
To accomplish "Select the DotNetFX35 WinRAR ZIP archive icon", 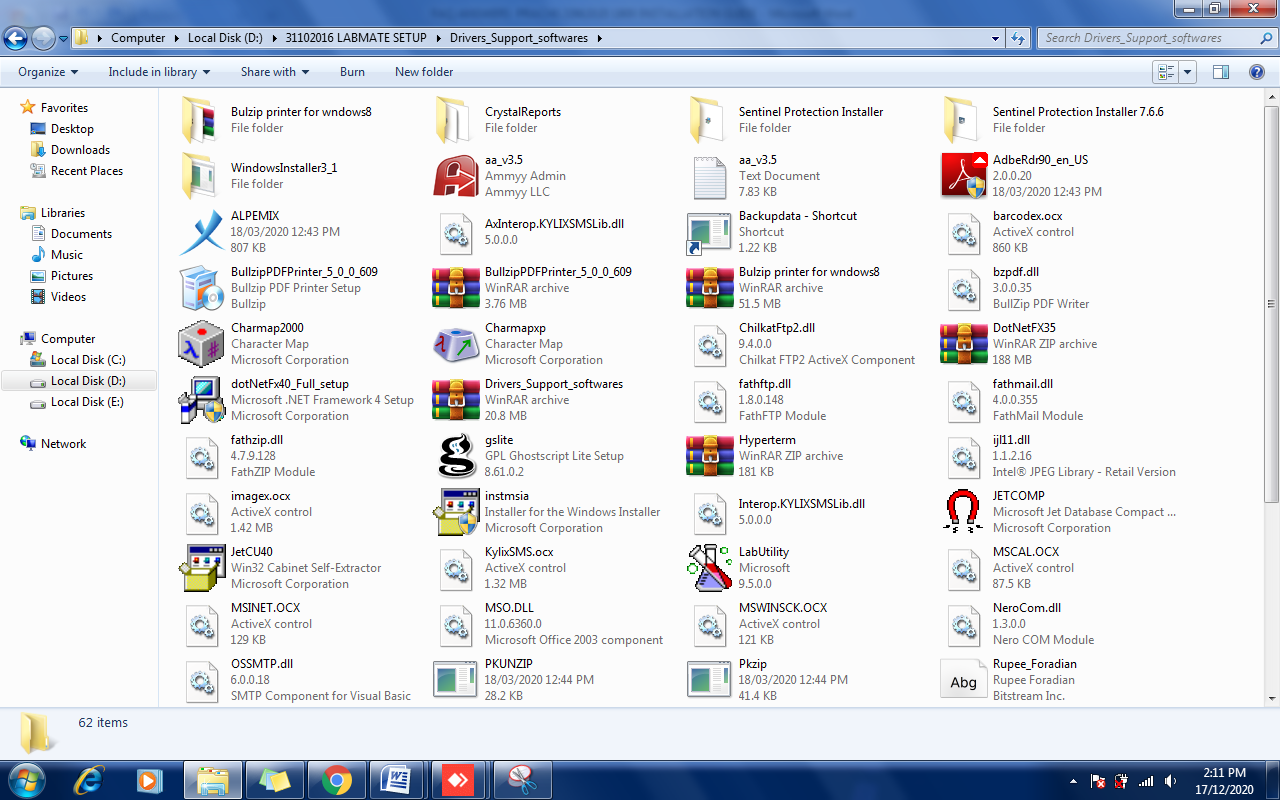I will point(964,344).
